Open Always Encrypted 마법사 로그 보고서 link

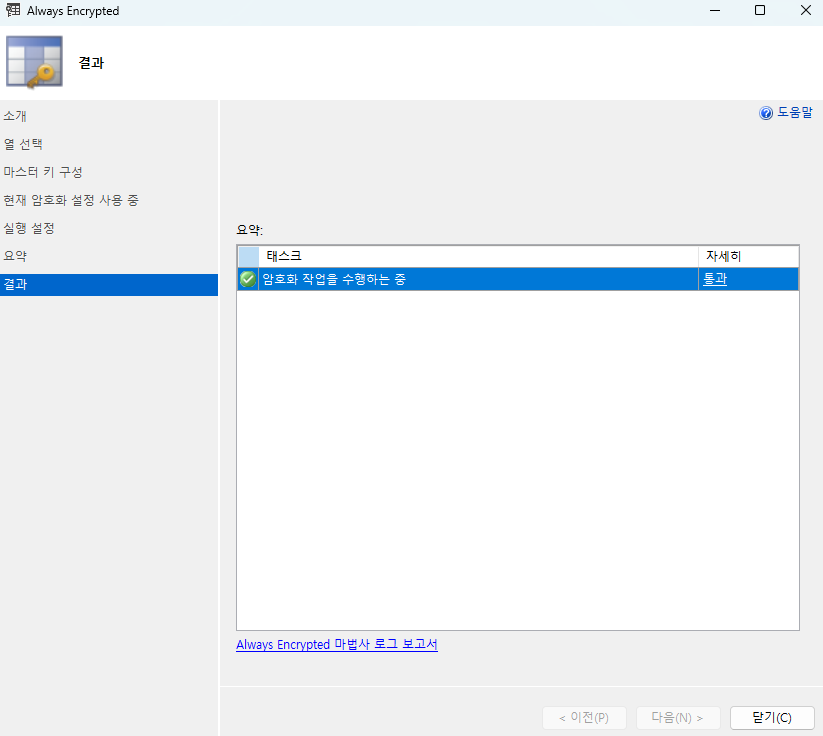(x=336, y=645)
